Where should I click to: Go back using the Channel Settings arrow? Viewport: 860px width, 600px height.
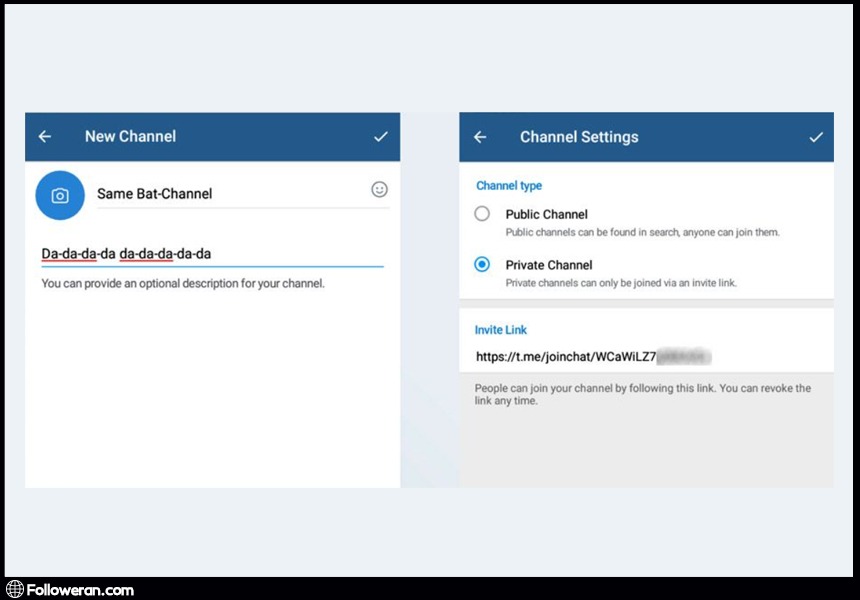[x=480, y=137]
